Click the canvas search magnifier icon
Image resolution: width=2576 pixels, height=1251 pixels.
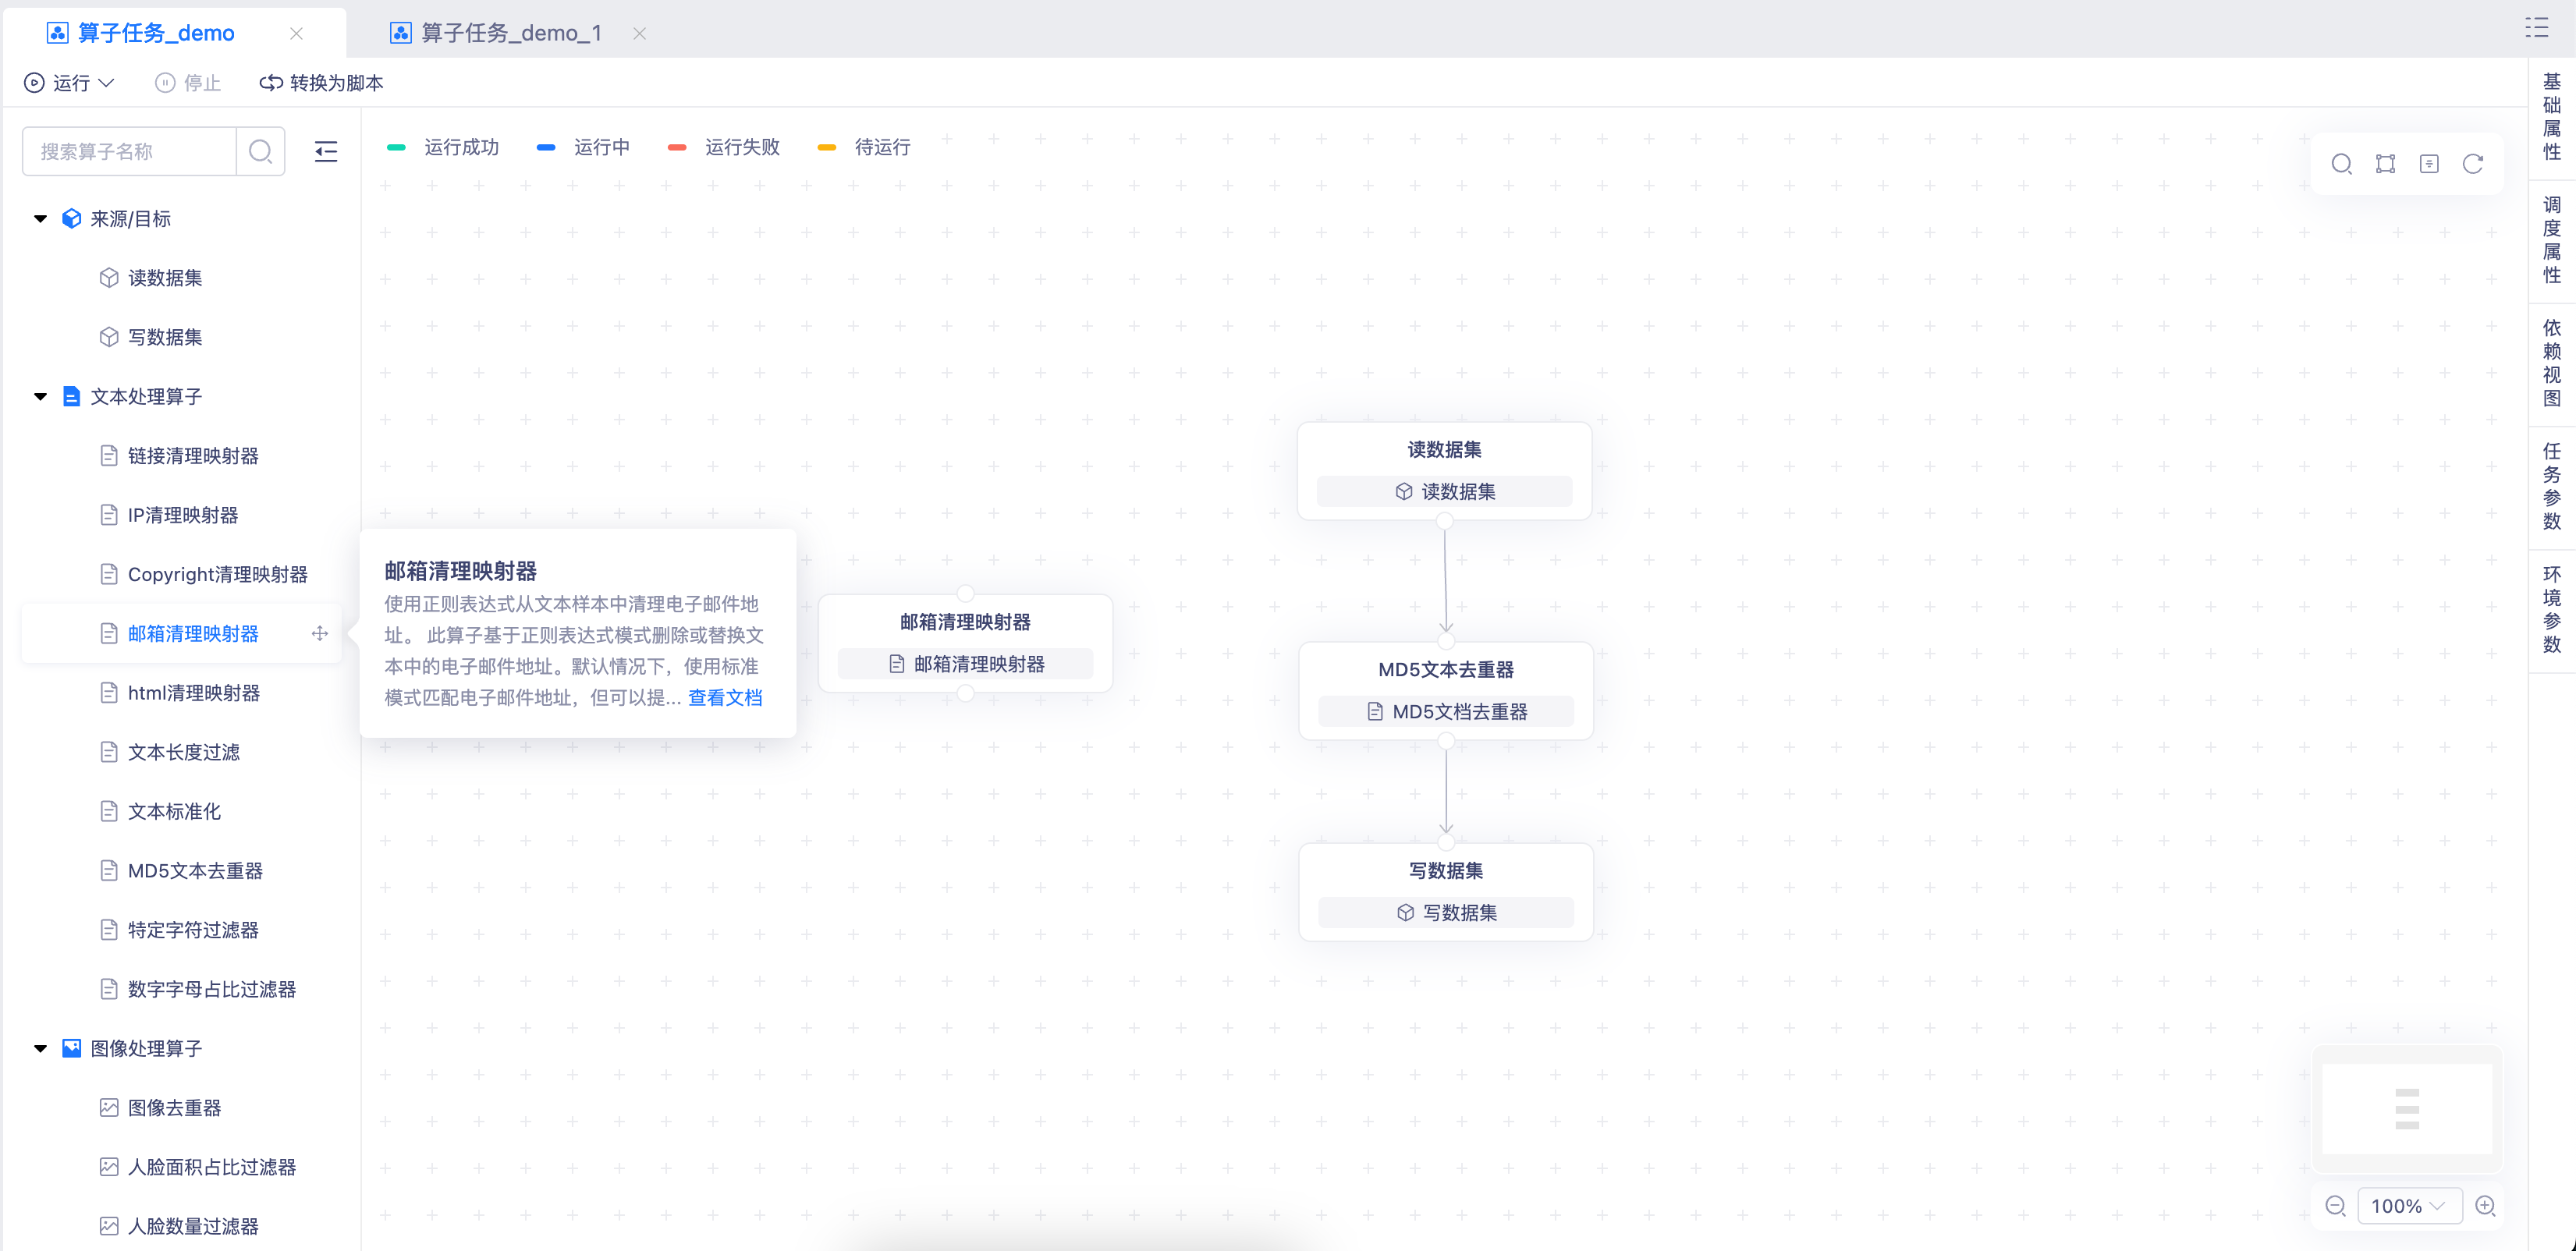point(2341,164)
